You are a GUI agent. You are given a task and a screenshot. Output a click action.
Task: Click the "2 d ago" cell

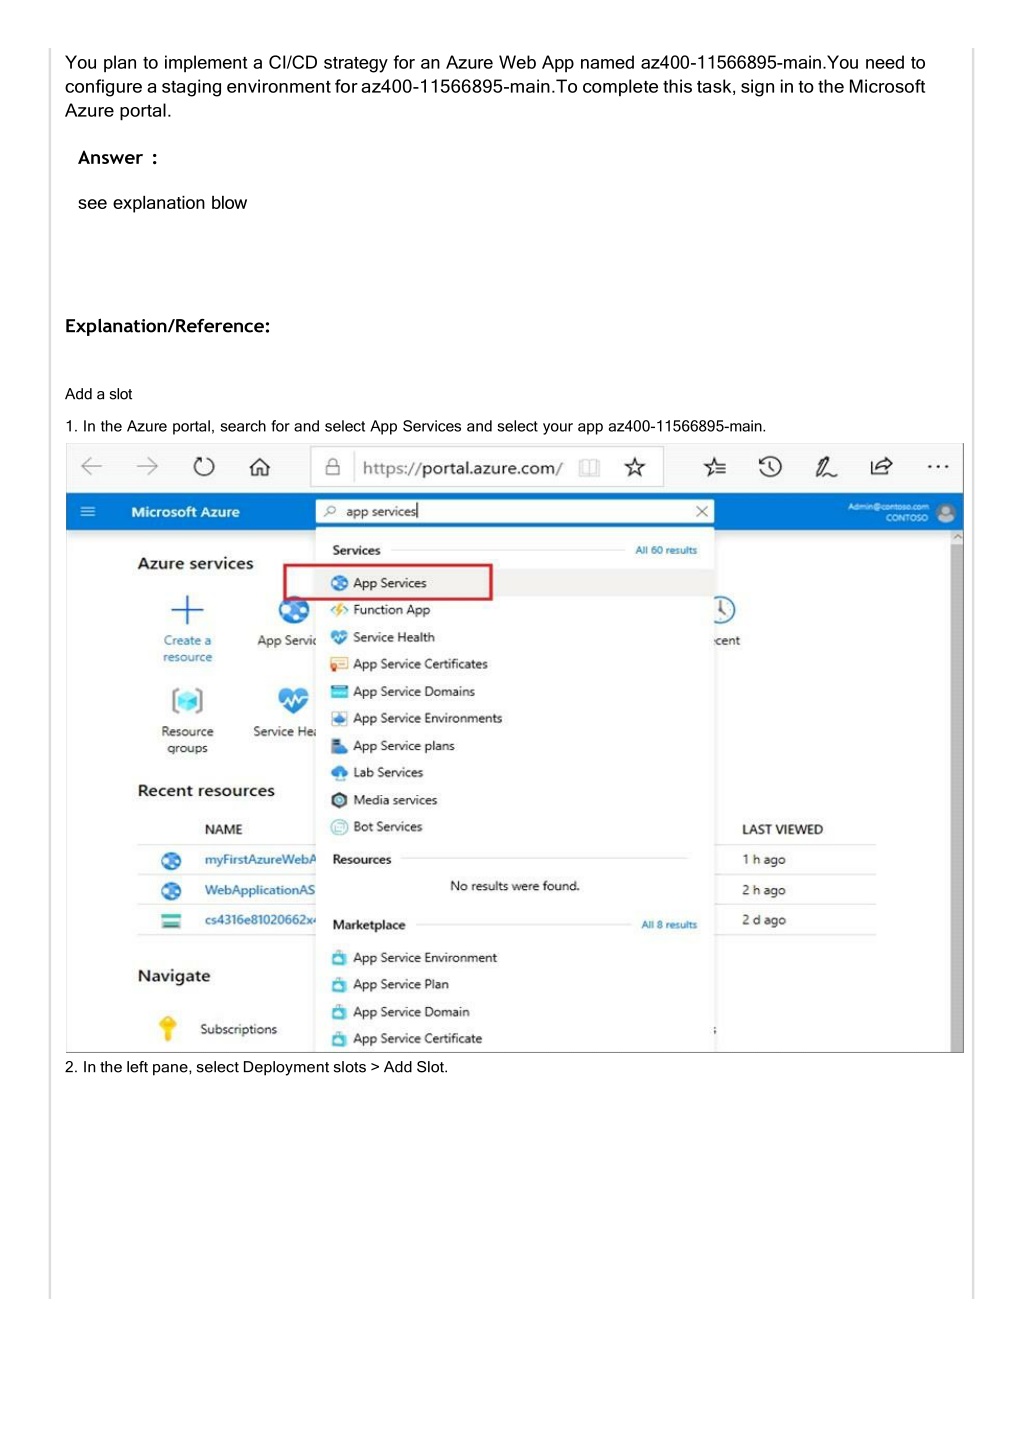pos(763,920)
